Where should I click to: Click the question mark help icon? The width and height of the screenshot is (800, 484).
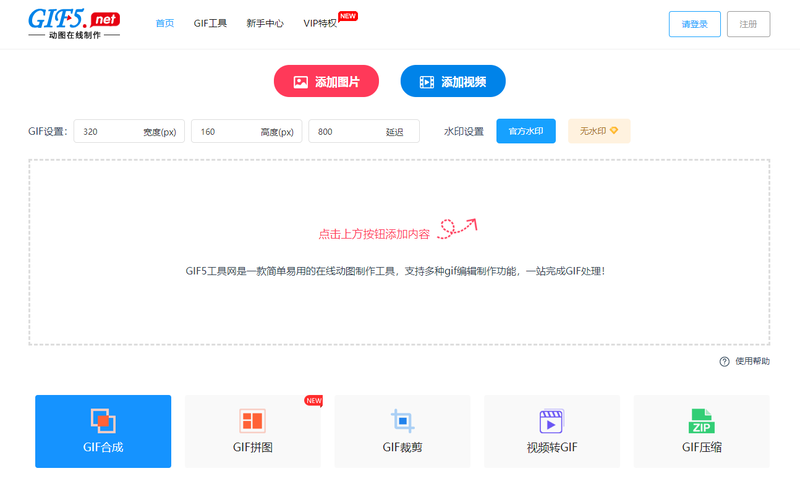click(724, 362)
